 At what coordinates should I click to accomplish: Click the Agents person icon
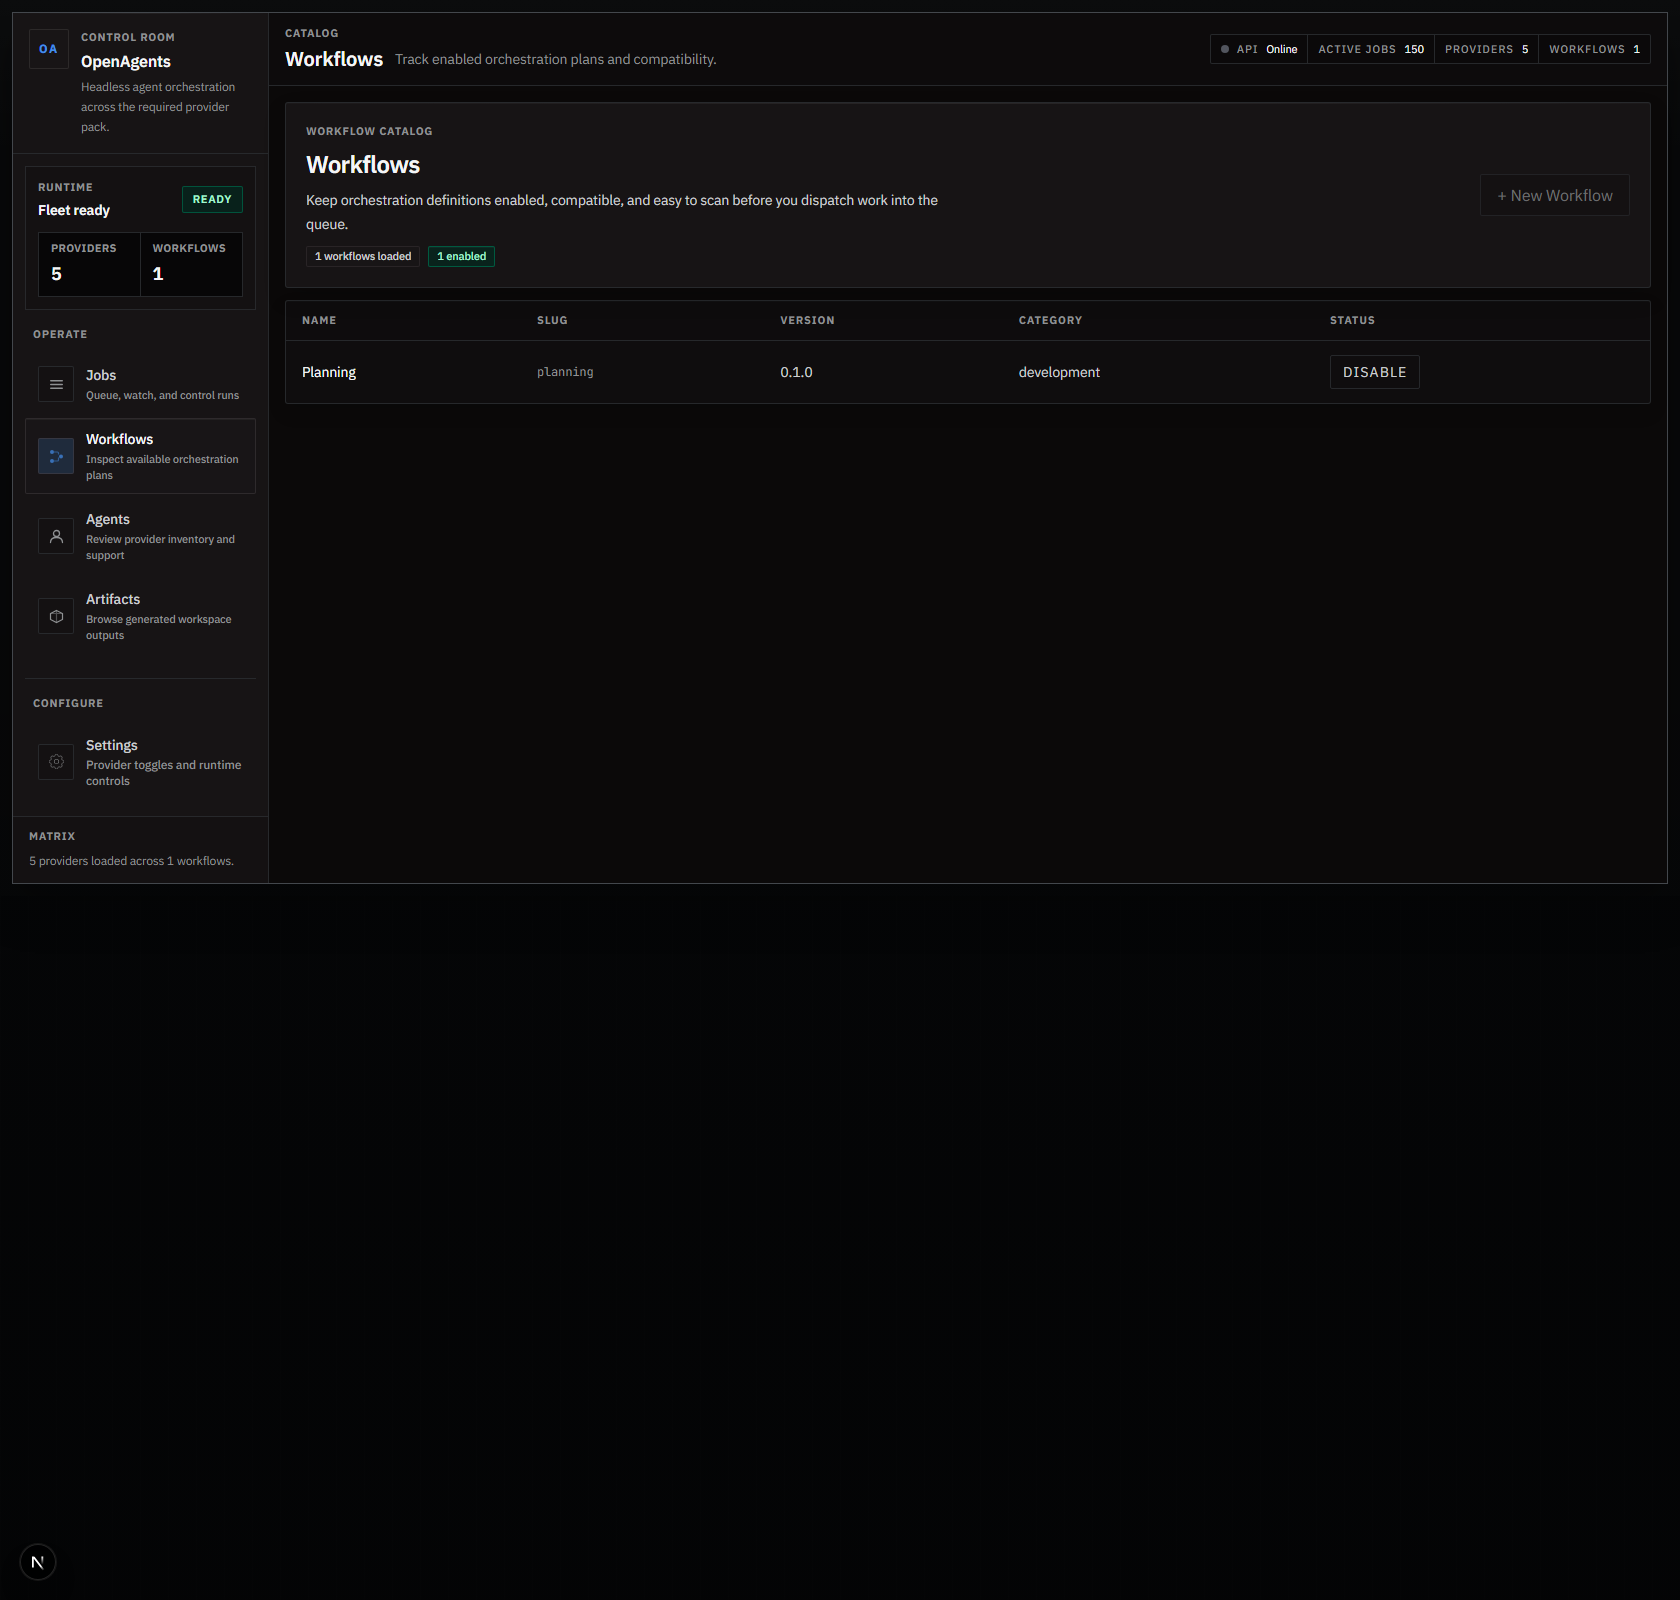tap(56, 536)
